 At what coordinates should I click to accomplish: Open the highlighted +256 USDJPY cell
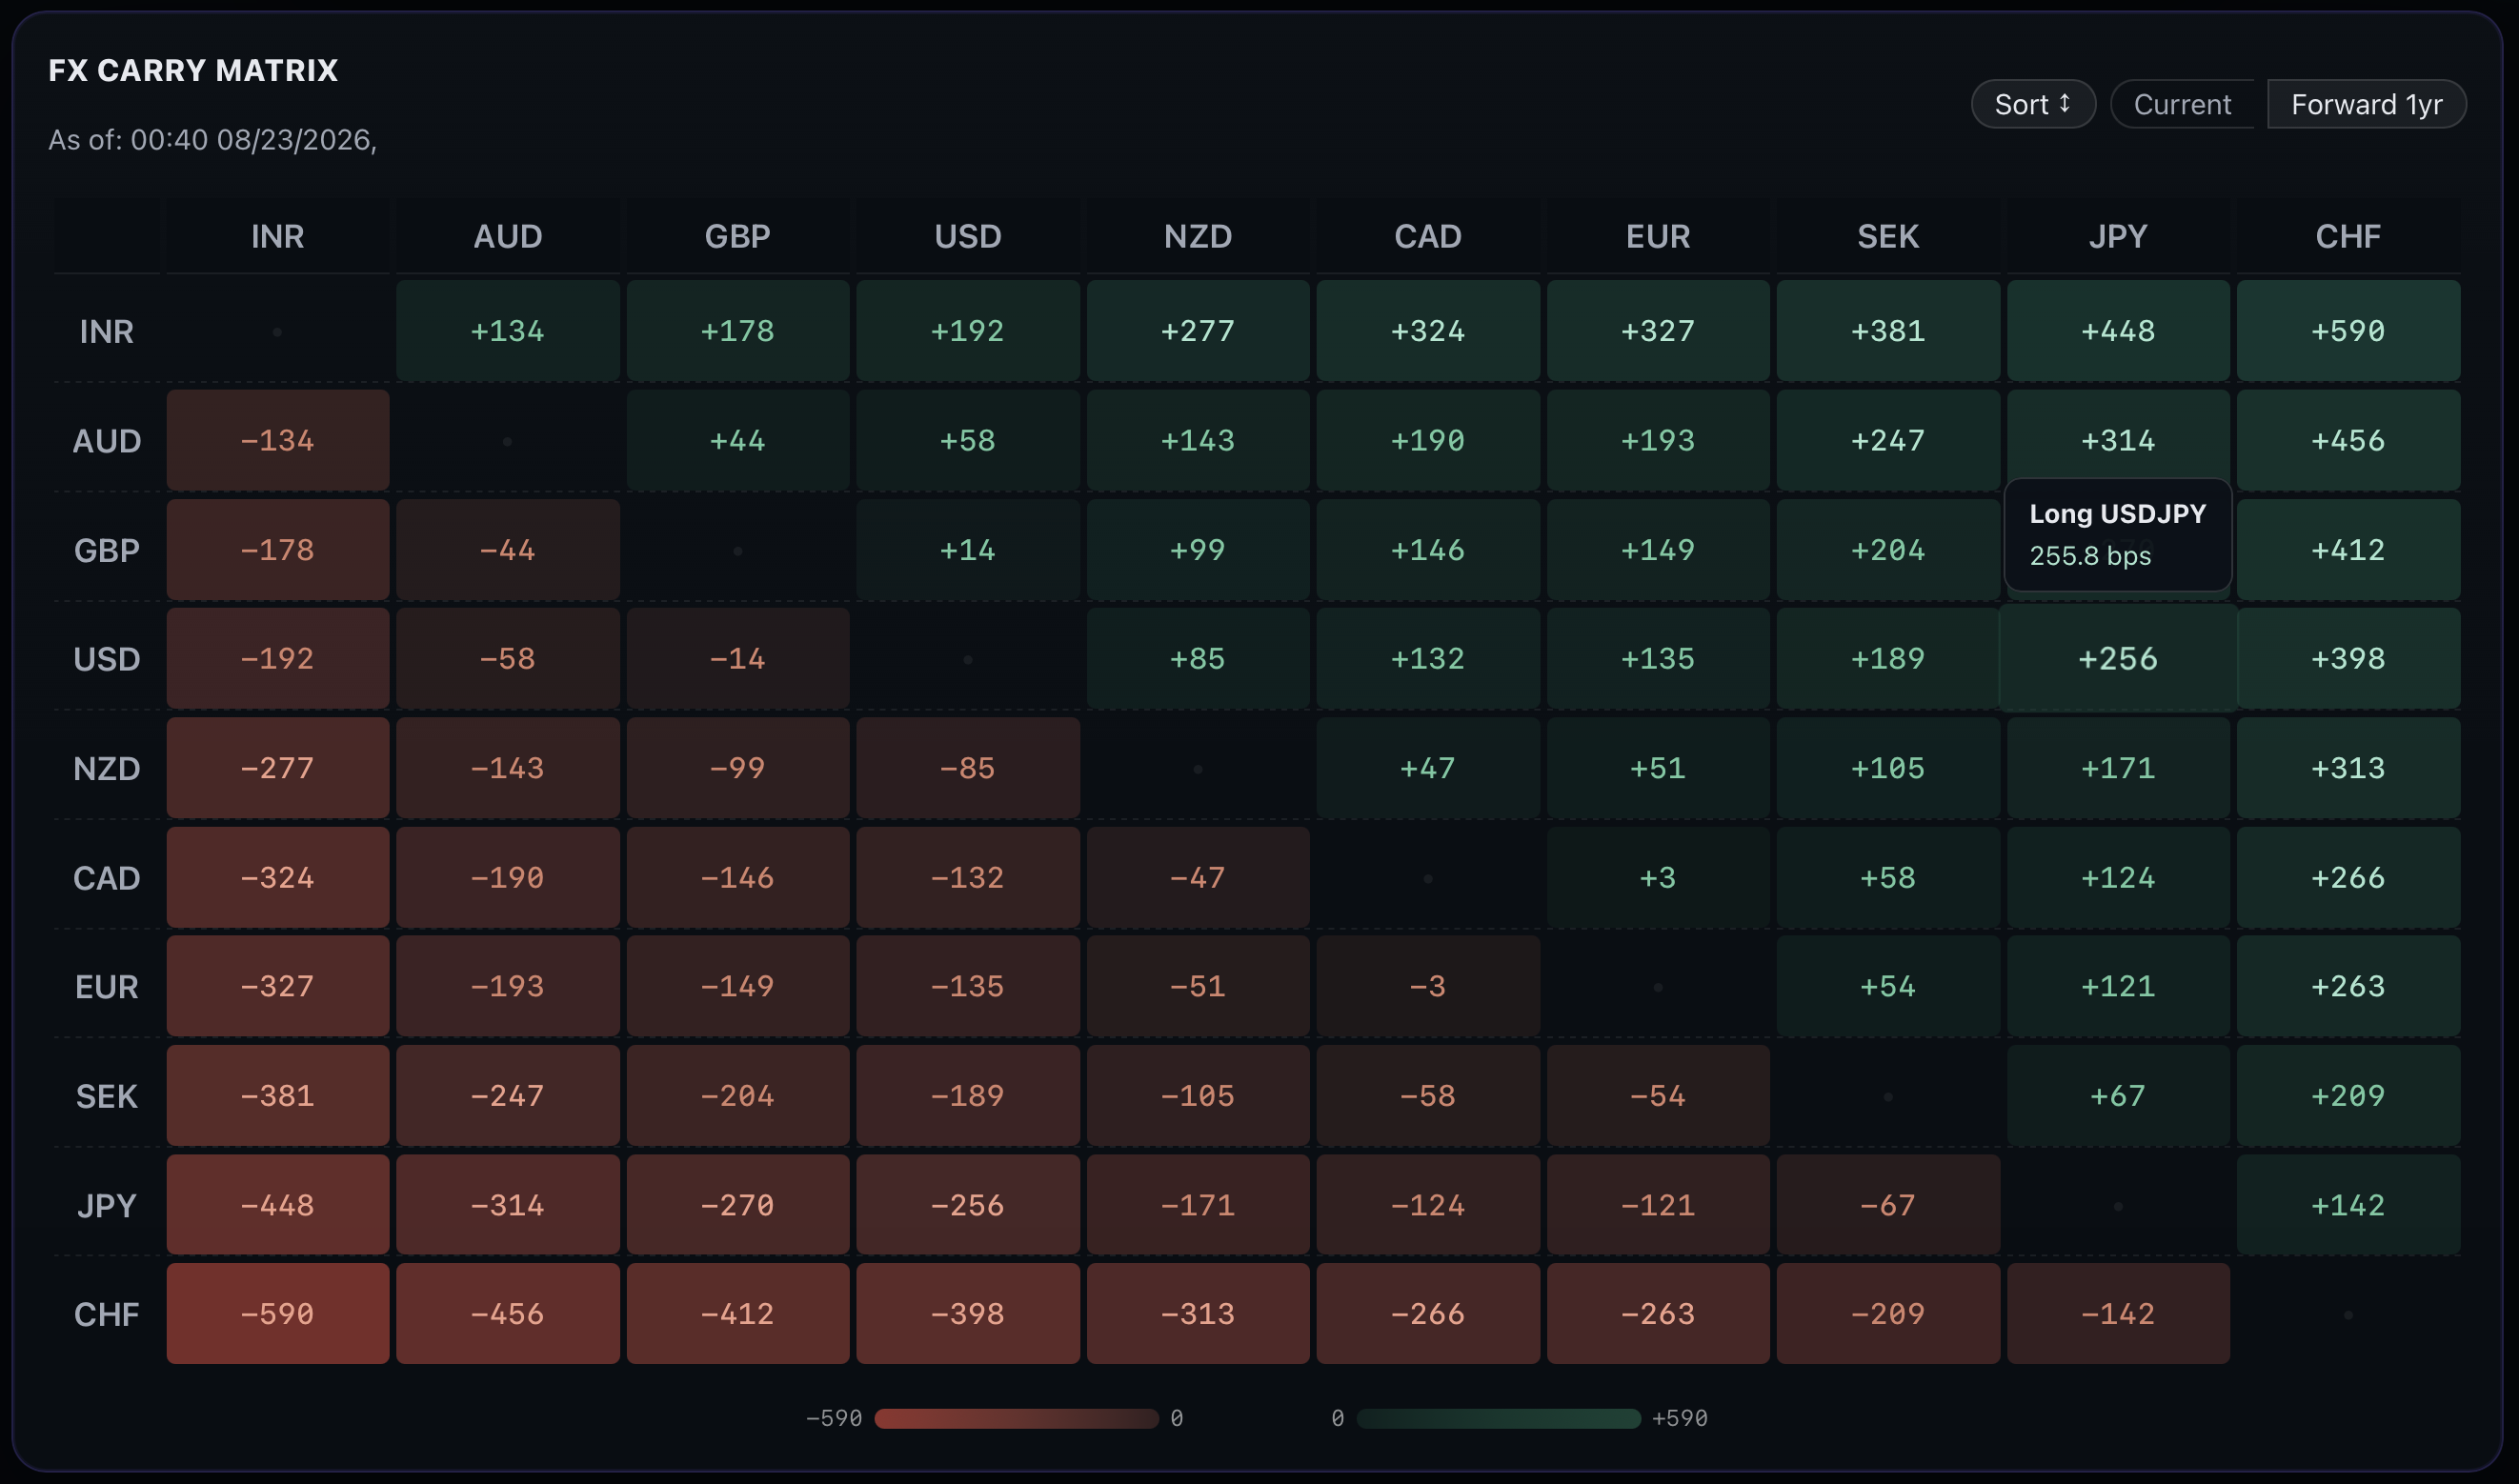2118,659
